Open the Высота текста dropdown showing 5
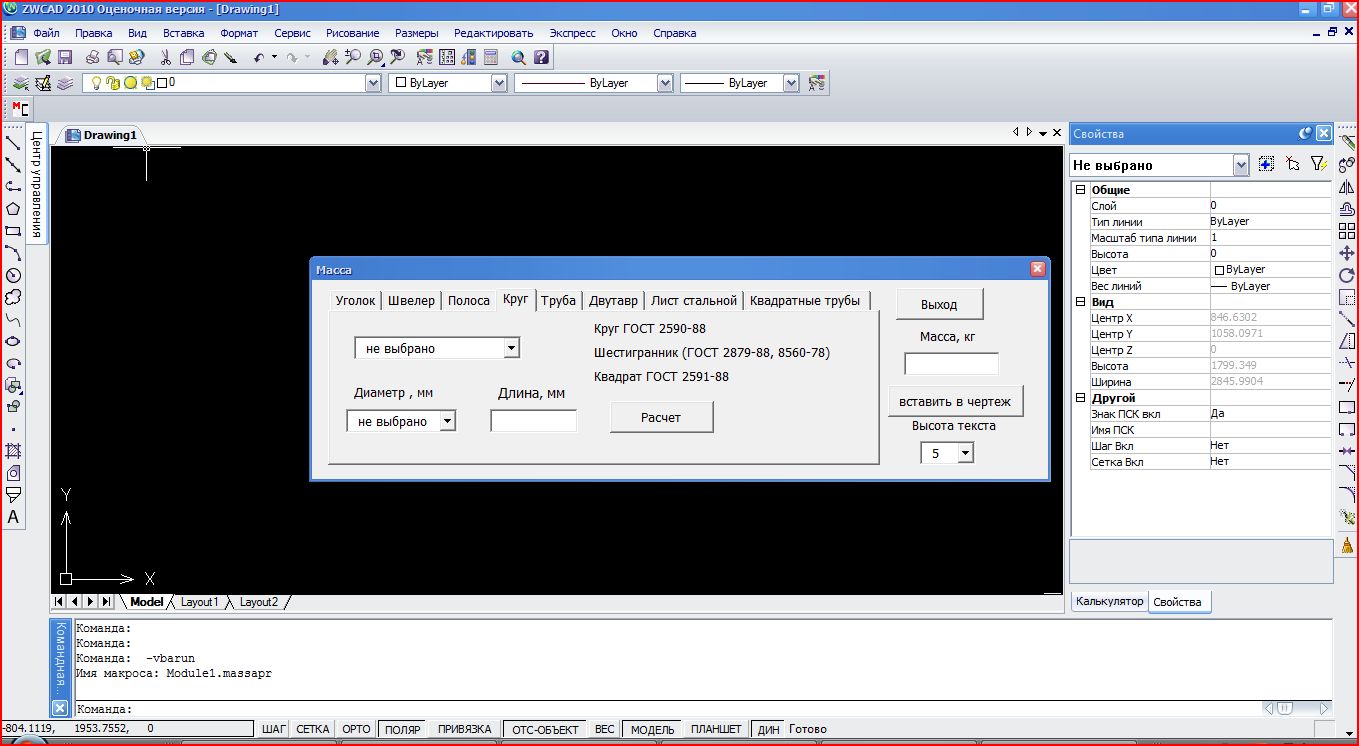 (x=965, y=453)
